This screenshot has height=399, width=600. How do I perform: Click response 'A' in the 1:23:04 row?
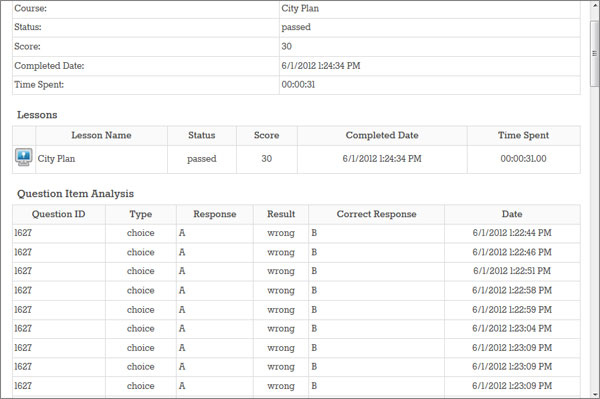click(x=182, y=329)
